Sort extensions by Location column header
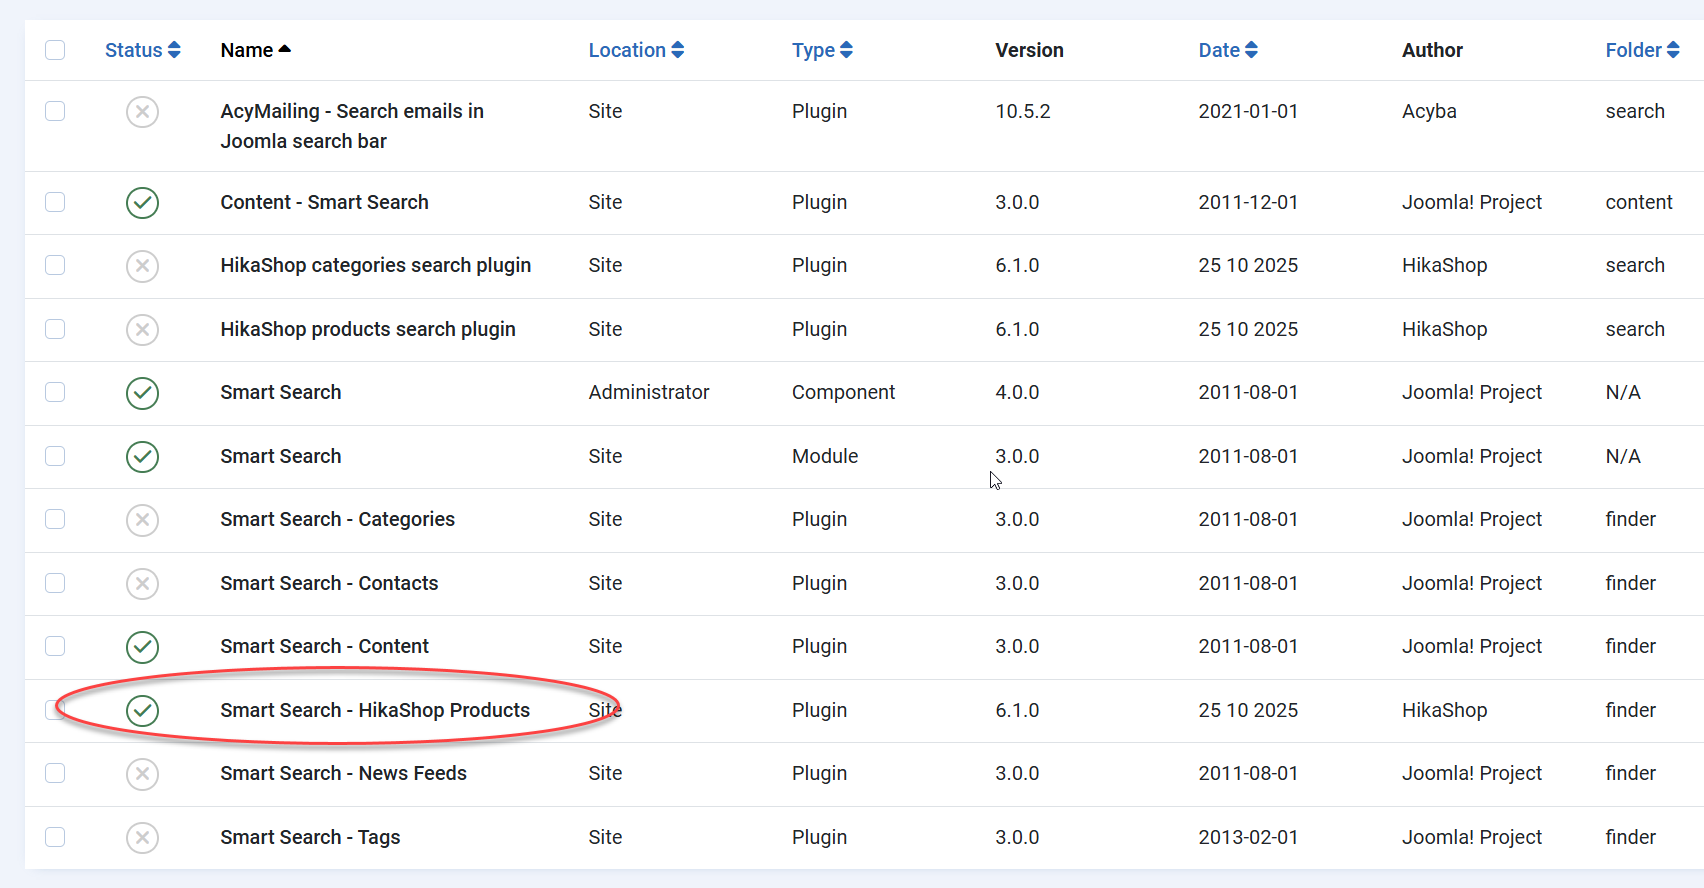The height and width of the screenshot is (888, 1704). coord(635,50)
